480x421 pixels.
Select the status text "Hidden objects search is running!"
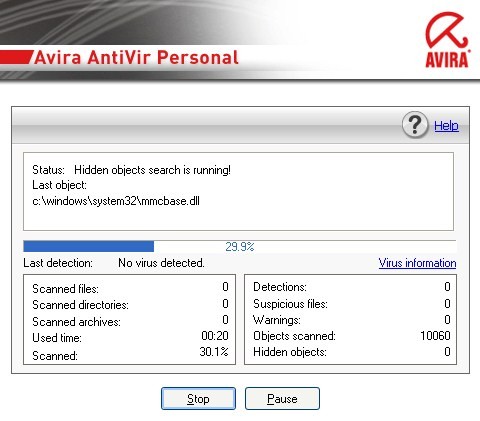point(152,170)
